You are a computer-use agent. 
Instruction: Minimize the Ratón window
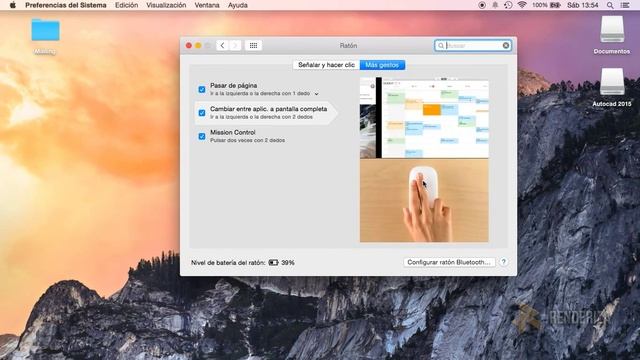pyautogui.click(x=198, y=45)
